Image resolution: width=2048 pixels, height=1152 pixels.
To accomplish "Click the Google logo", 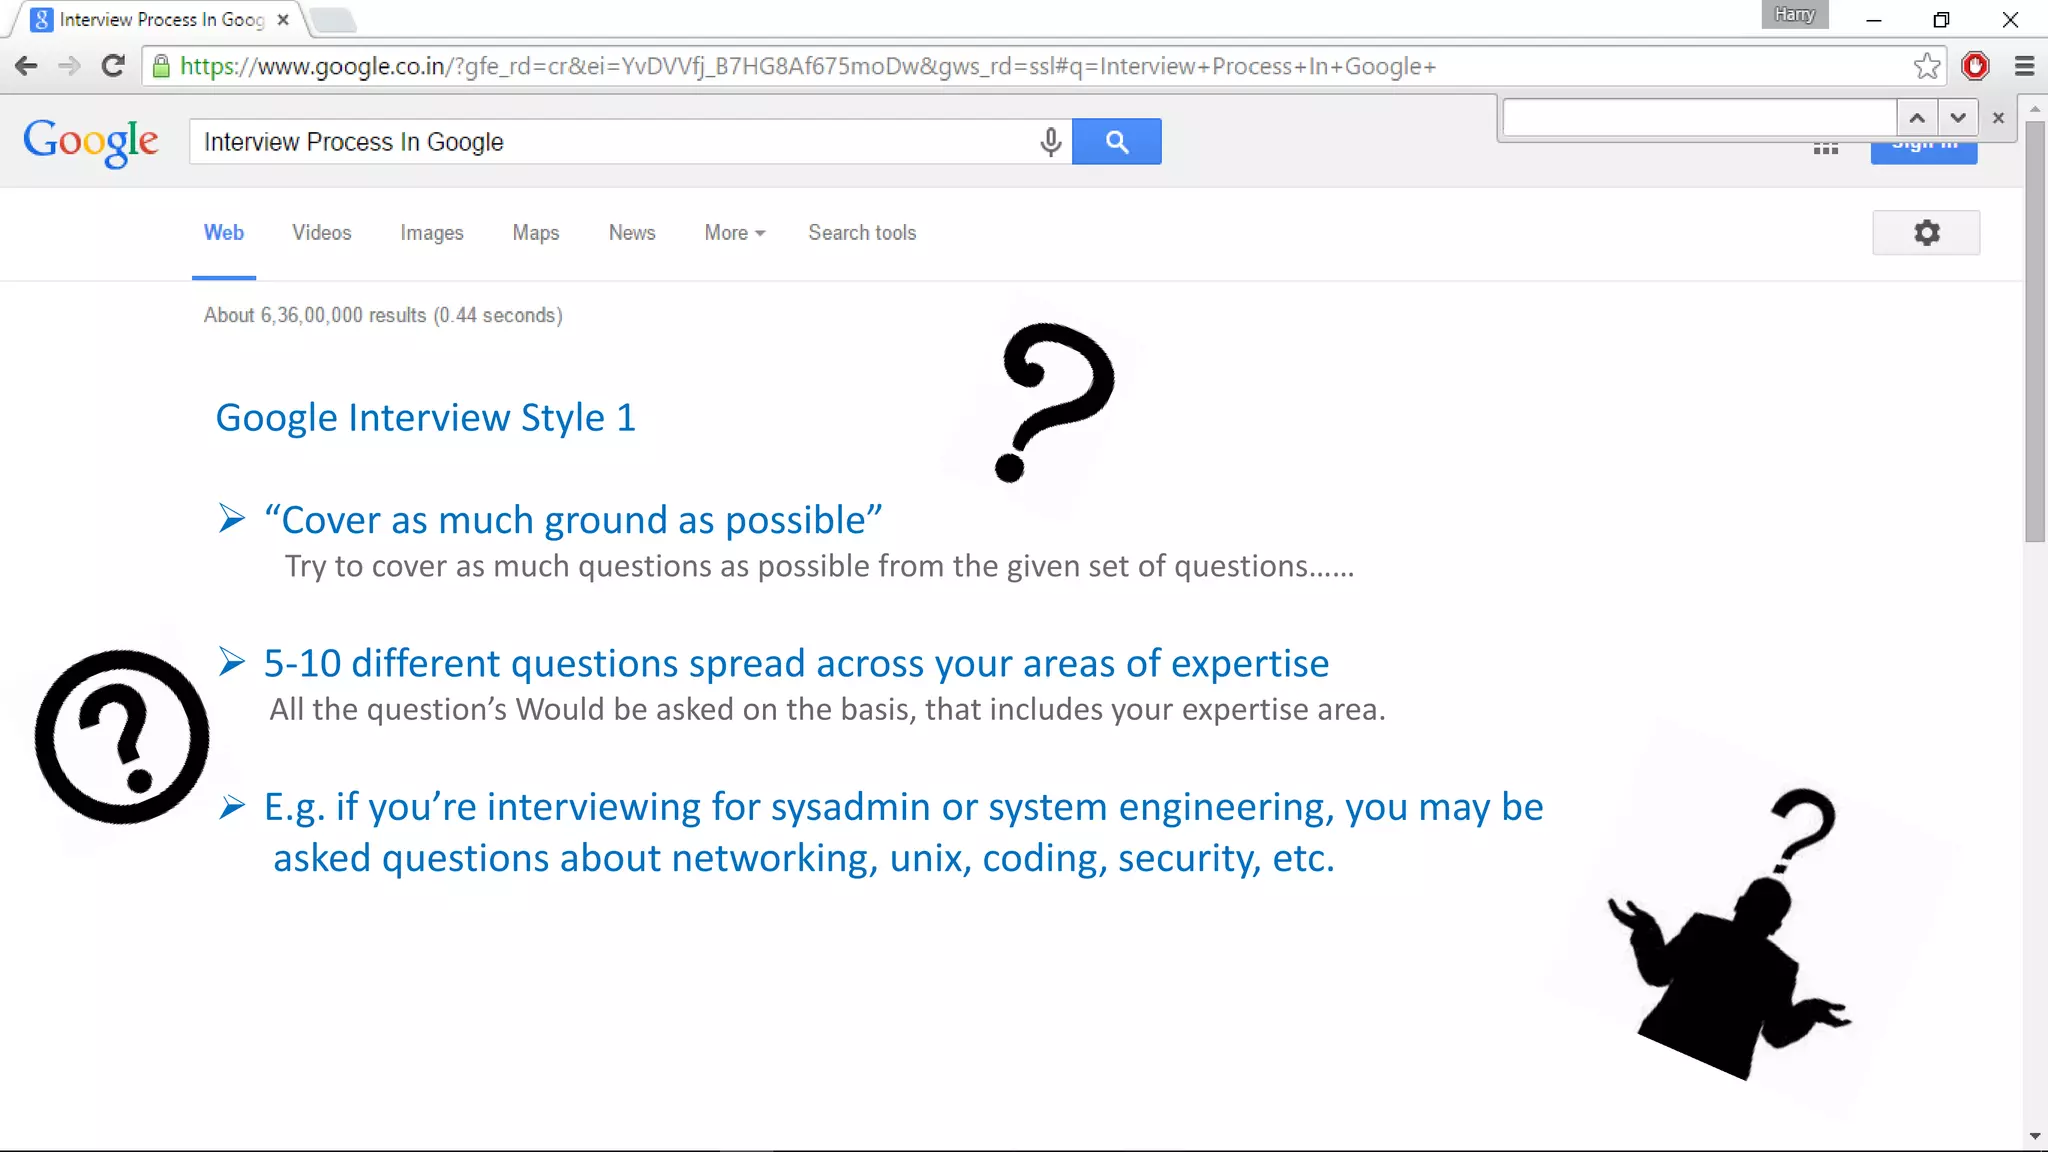I will [91, 142].
